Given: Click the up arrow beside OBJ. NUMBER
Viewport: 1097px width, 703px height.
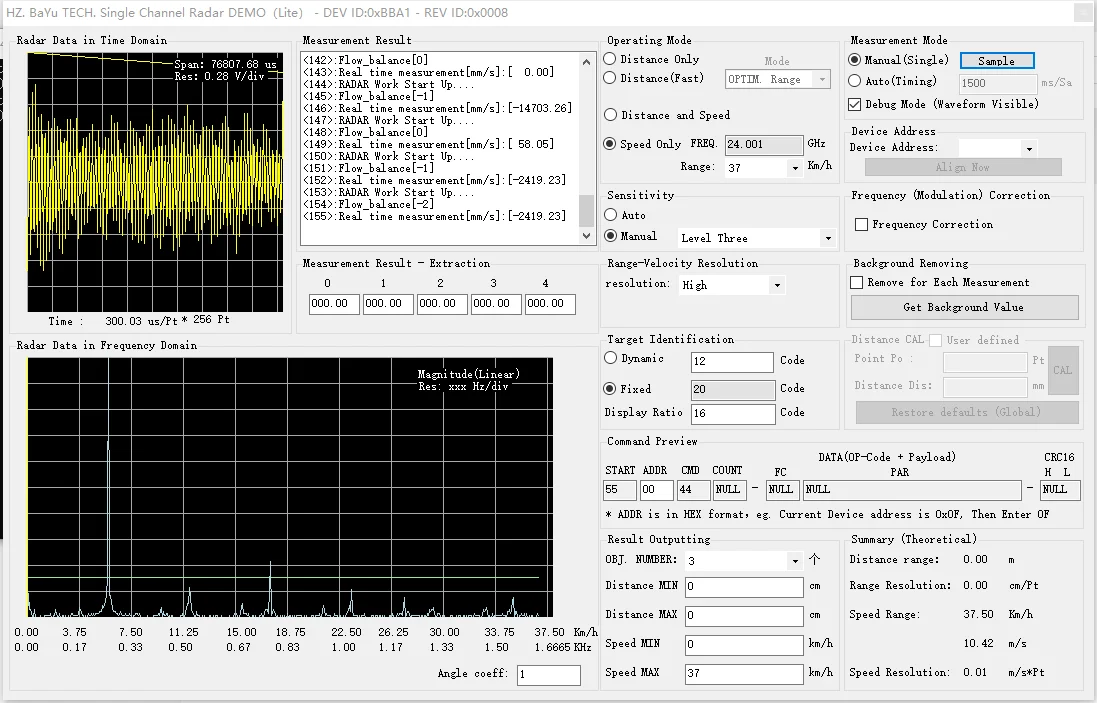Looking at the screenshot, I should pos(815,560).
